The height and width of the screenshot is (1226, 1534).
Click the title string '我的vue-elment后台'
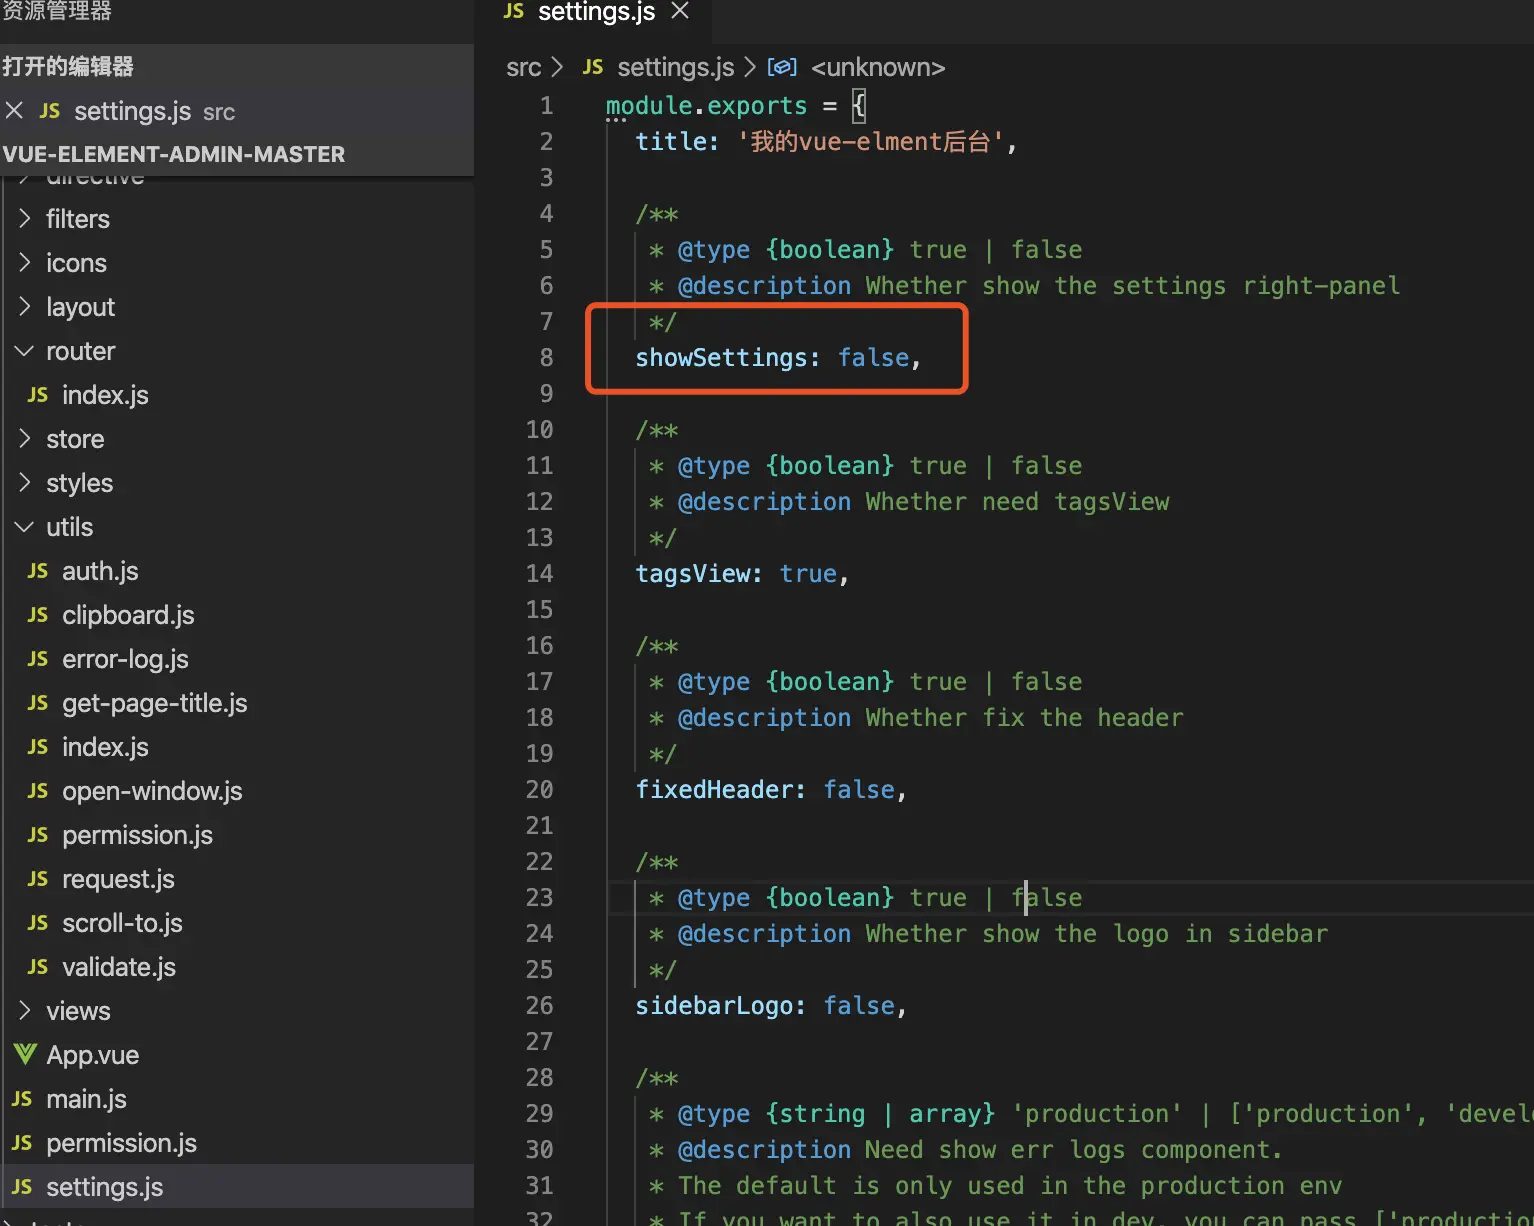tap(869, 141)
